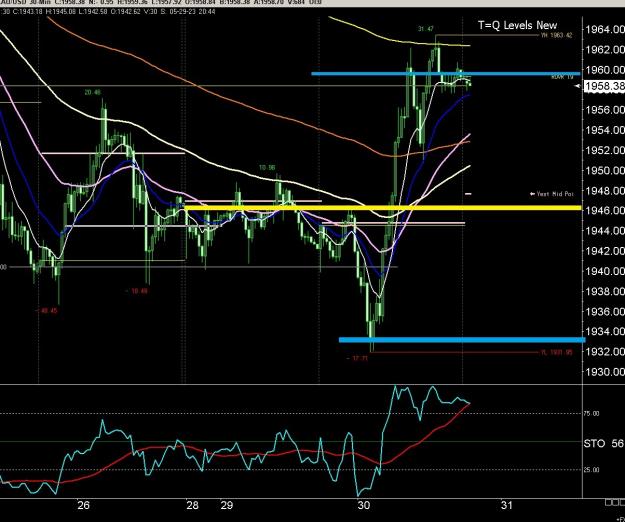Click date label 26 on time axis

tap(83, 506)
